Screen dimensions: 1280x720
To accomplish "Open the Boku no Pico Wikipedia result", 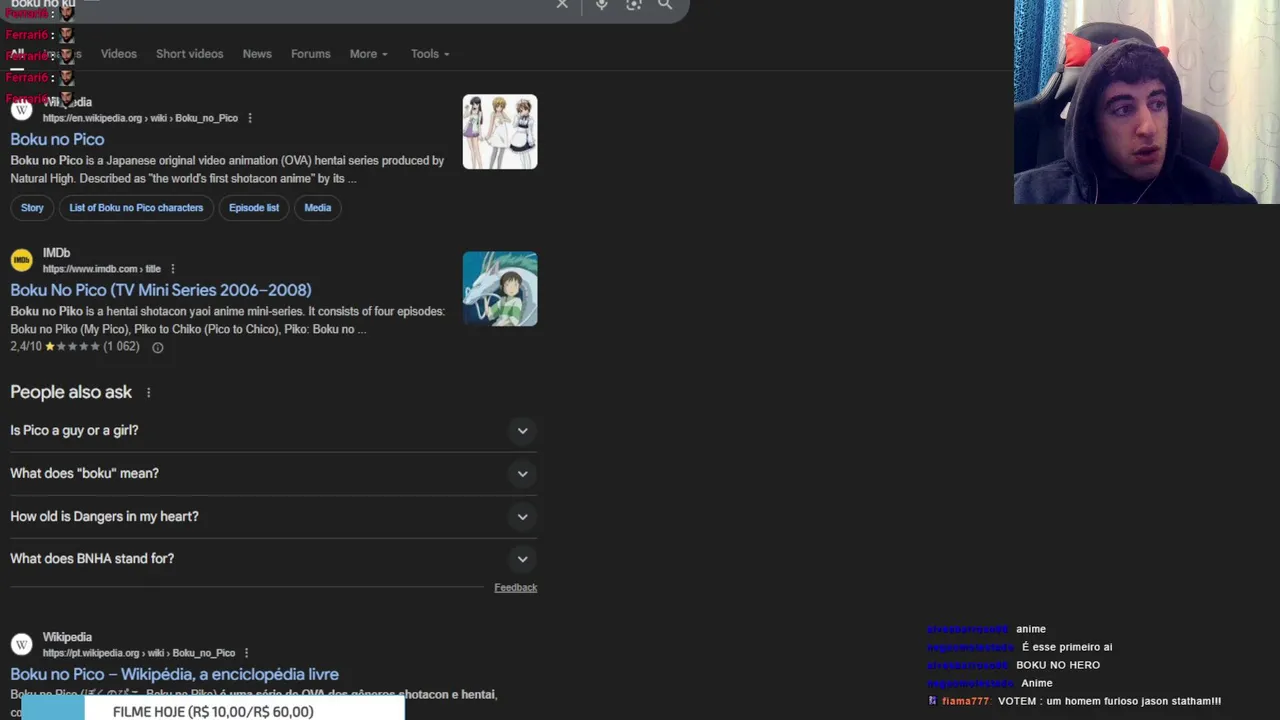I will [57, 139].
